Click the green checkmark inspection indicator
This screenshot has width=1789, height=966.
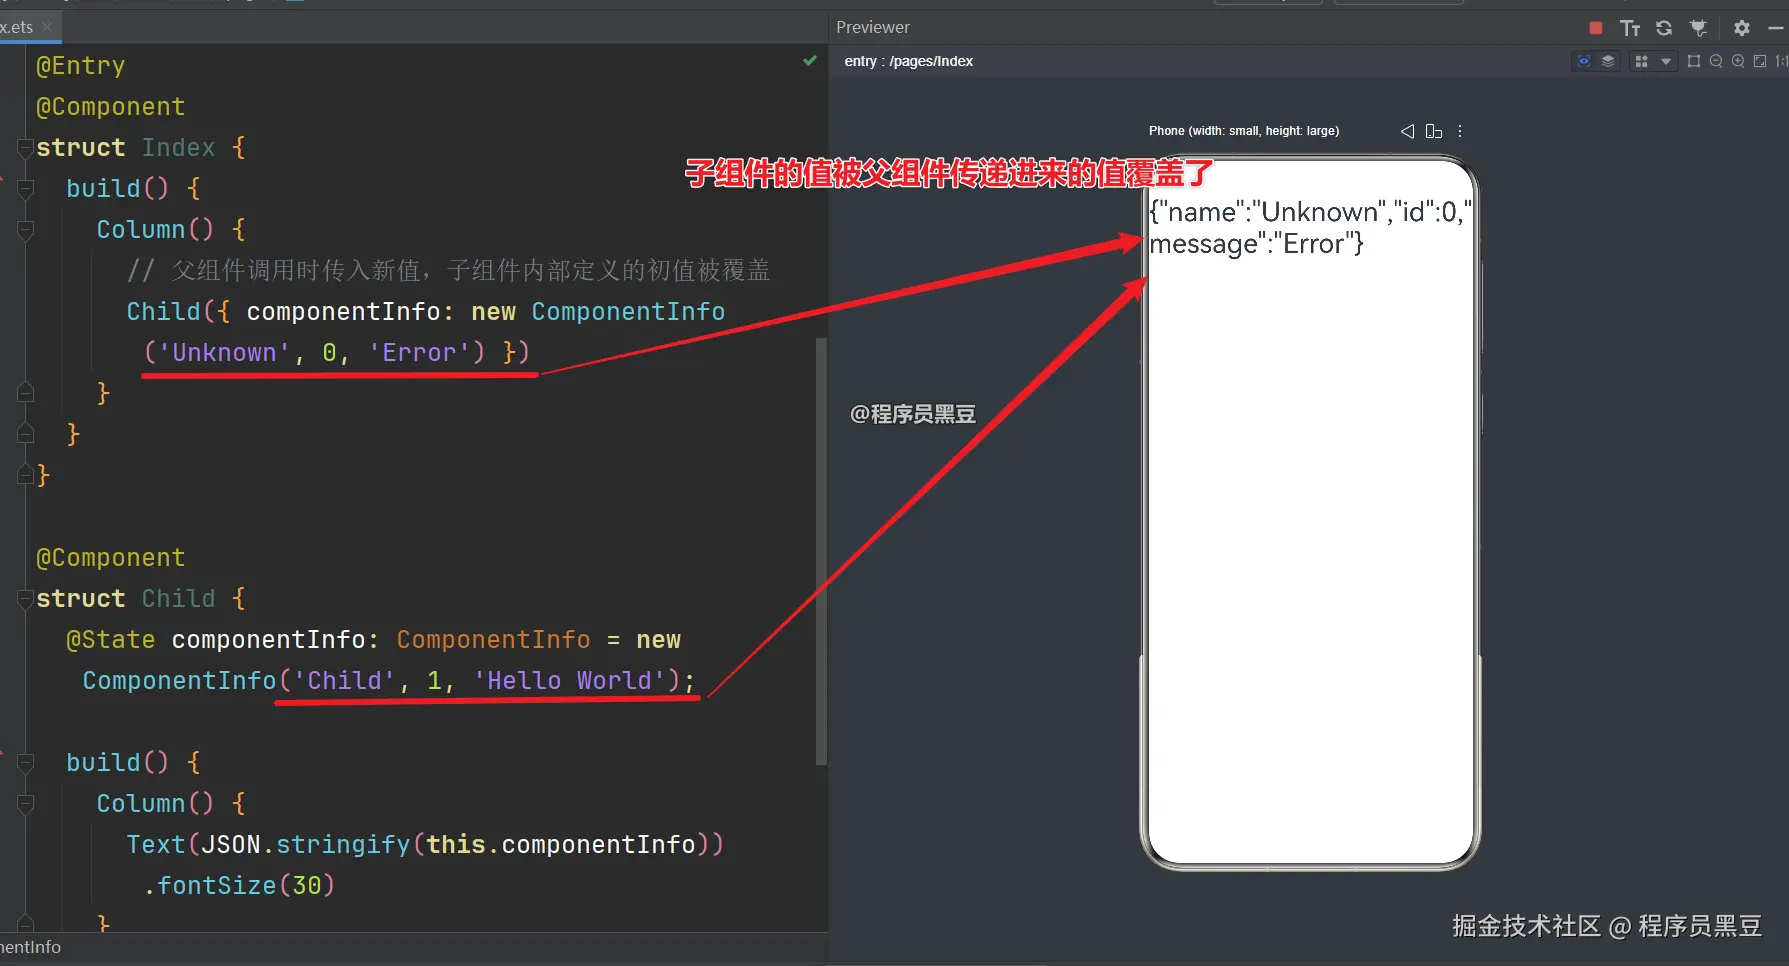coord(810,61)
